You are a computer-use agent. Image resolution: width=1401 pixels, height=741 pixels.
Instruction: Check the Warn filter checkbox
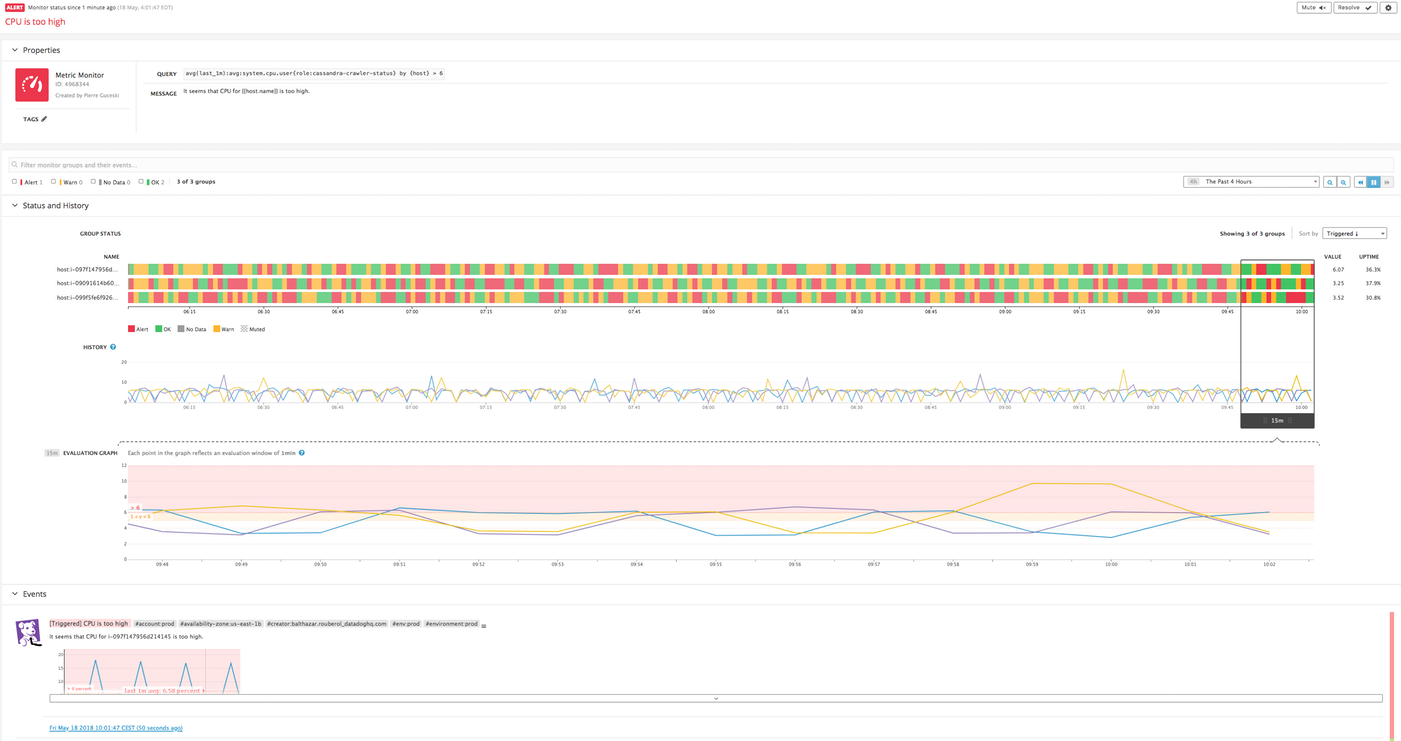click(x=53, y=181)
